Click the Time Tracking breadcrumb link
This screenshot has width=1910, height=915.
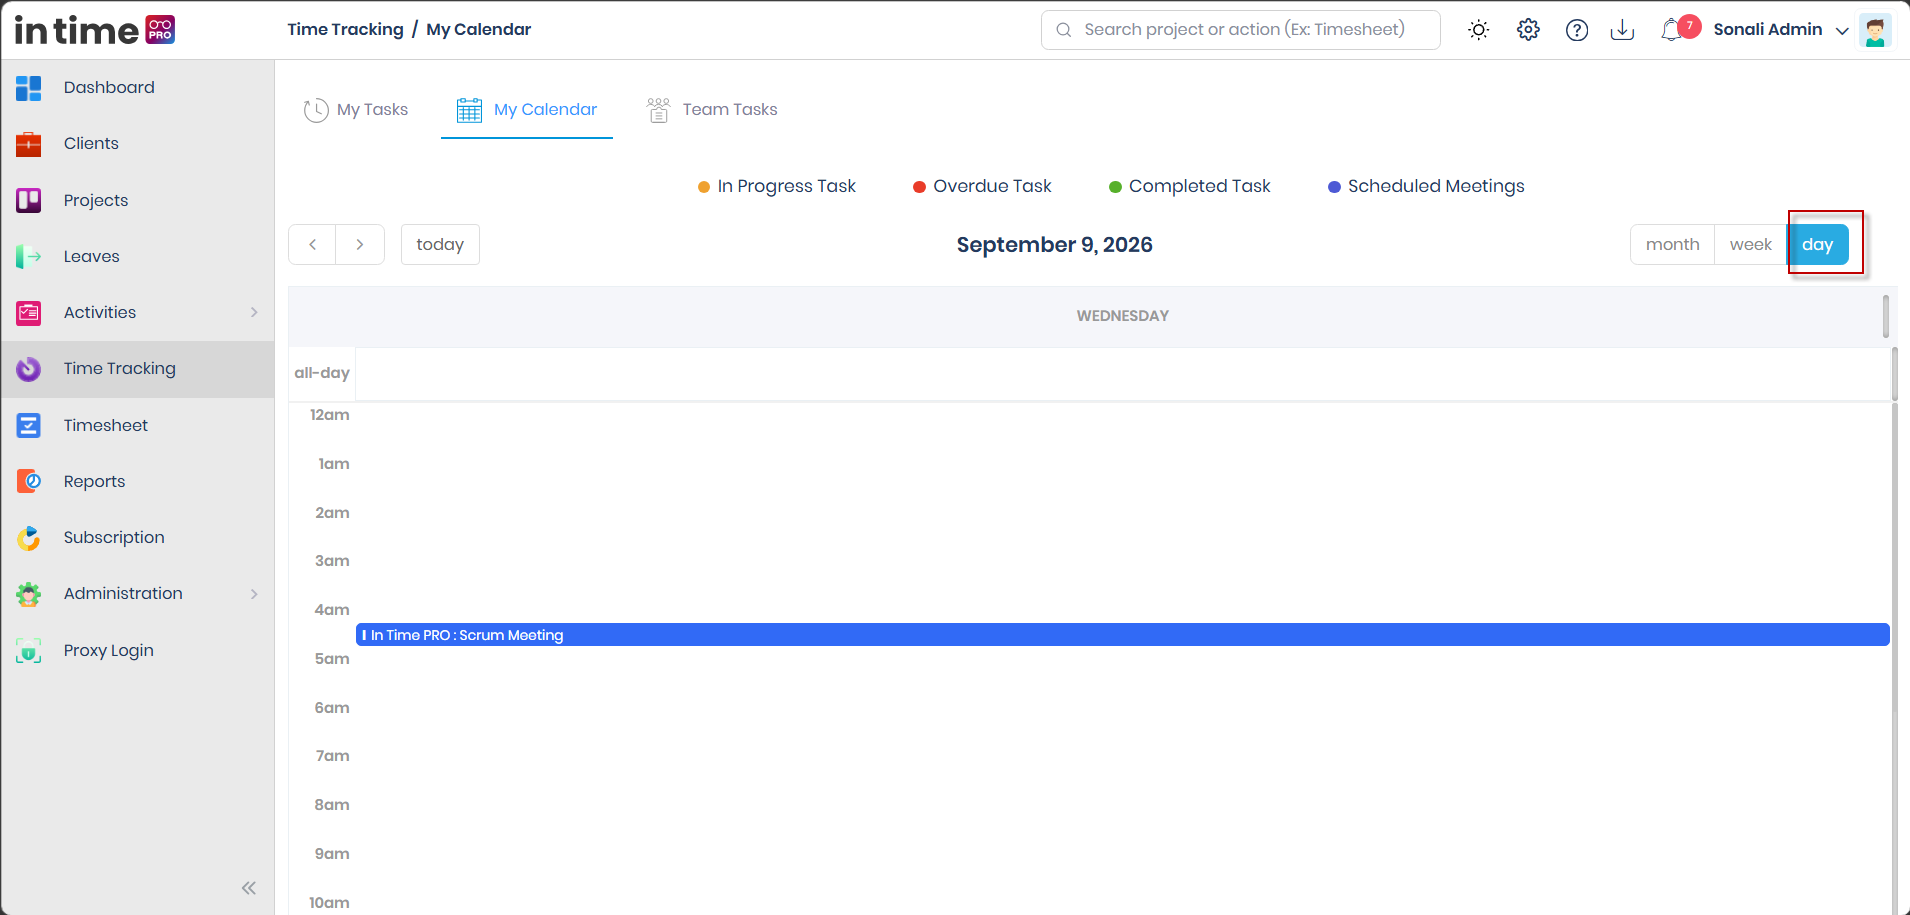click(345, 30)
